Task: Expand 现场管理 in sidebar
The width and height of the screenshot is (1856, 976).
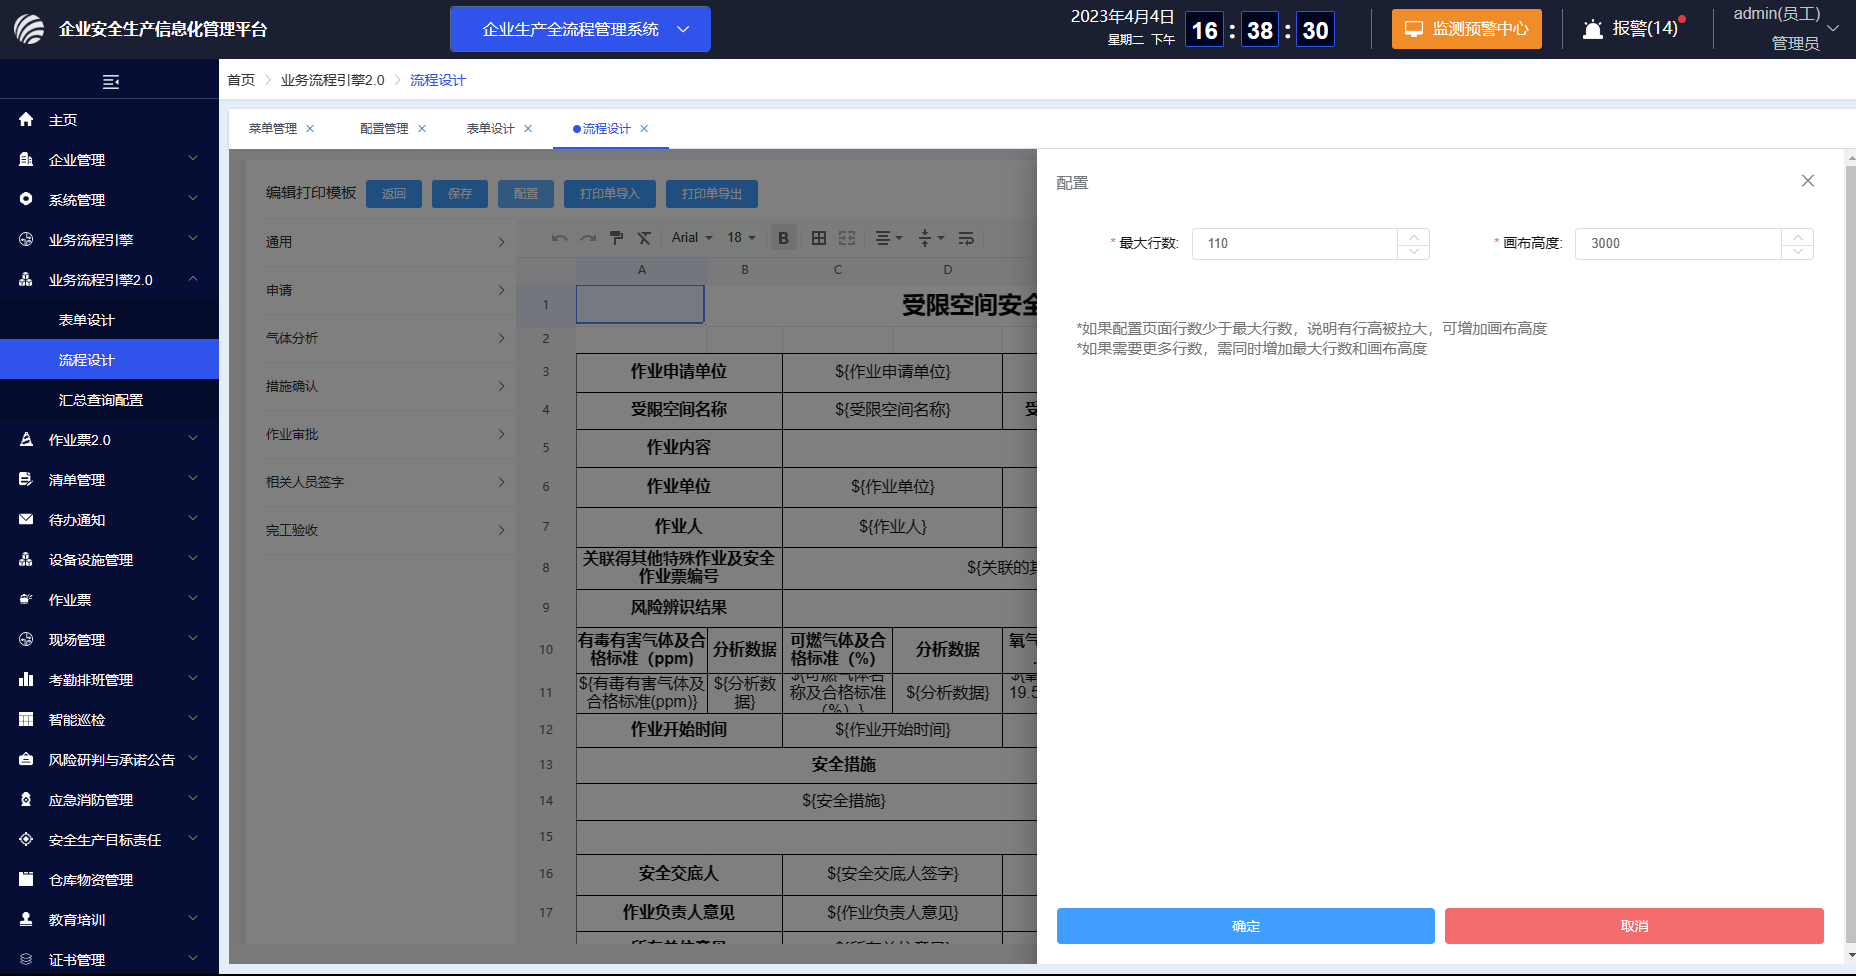Action: tap(109, 639)
